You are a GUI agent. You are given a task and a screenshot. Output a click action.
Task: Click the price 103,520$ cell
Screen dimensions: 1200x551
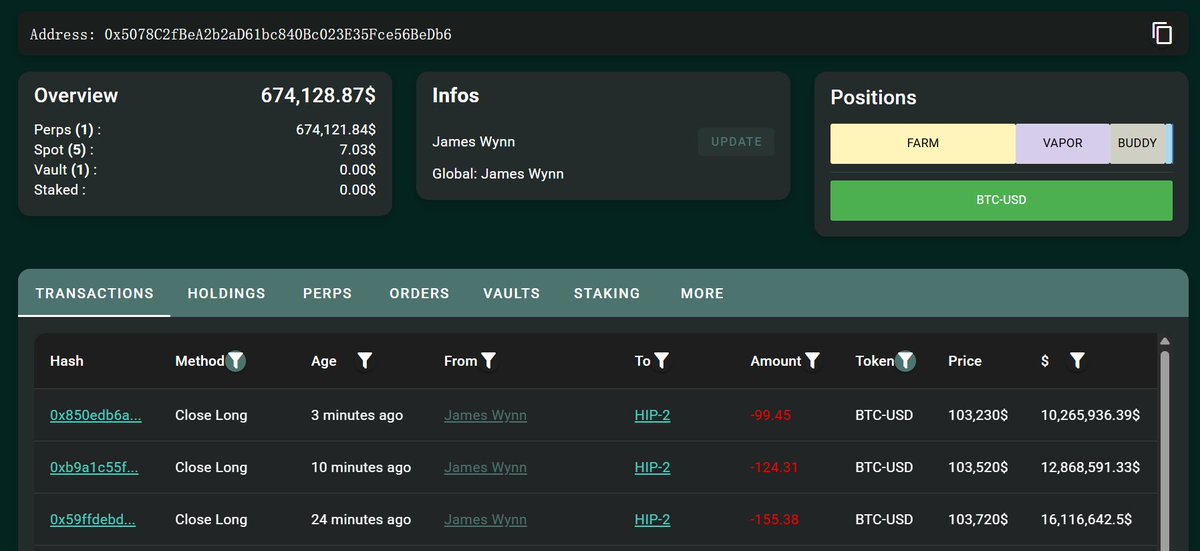pyautogui.click(x=977, y=467)
